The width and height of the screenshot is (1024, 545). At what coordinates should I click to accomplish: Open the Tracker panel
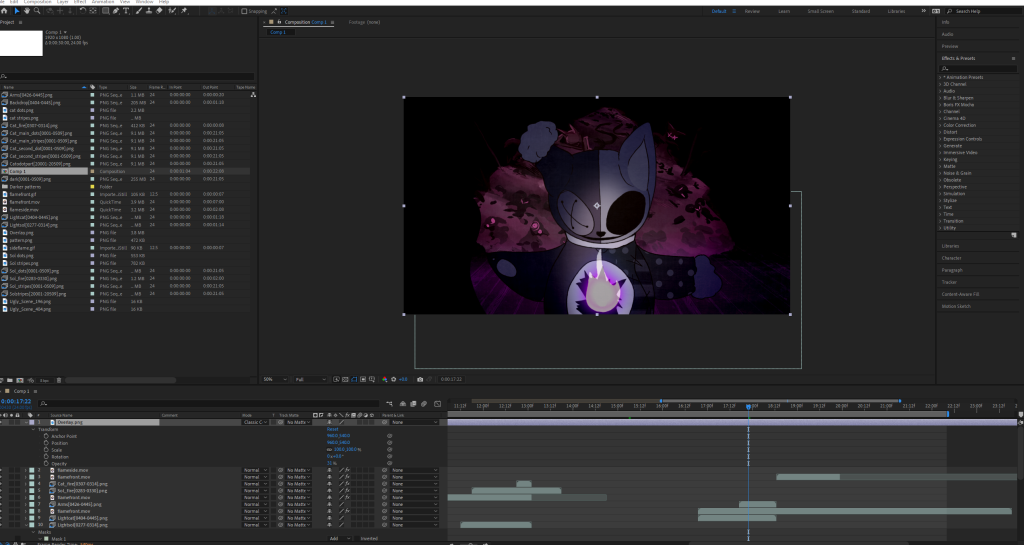tap(949, 282)
